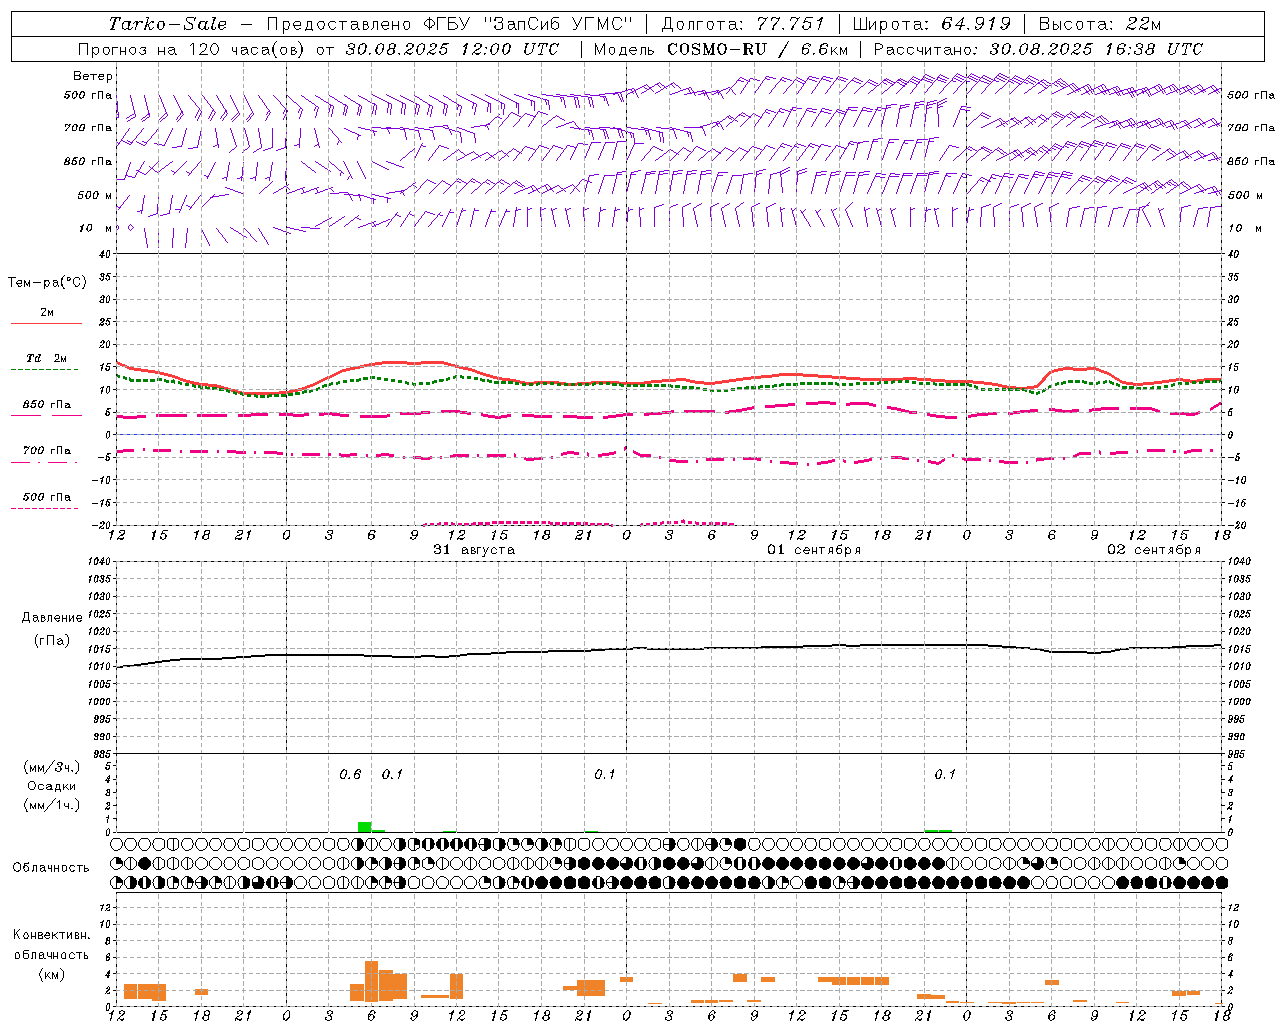Click the 'Осадки' precipitation panel label
This screenshot has height=1024, width=1280.
tap(52, 786)
